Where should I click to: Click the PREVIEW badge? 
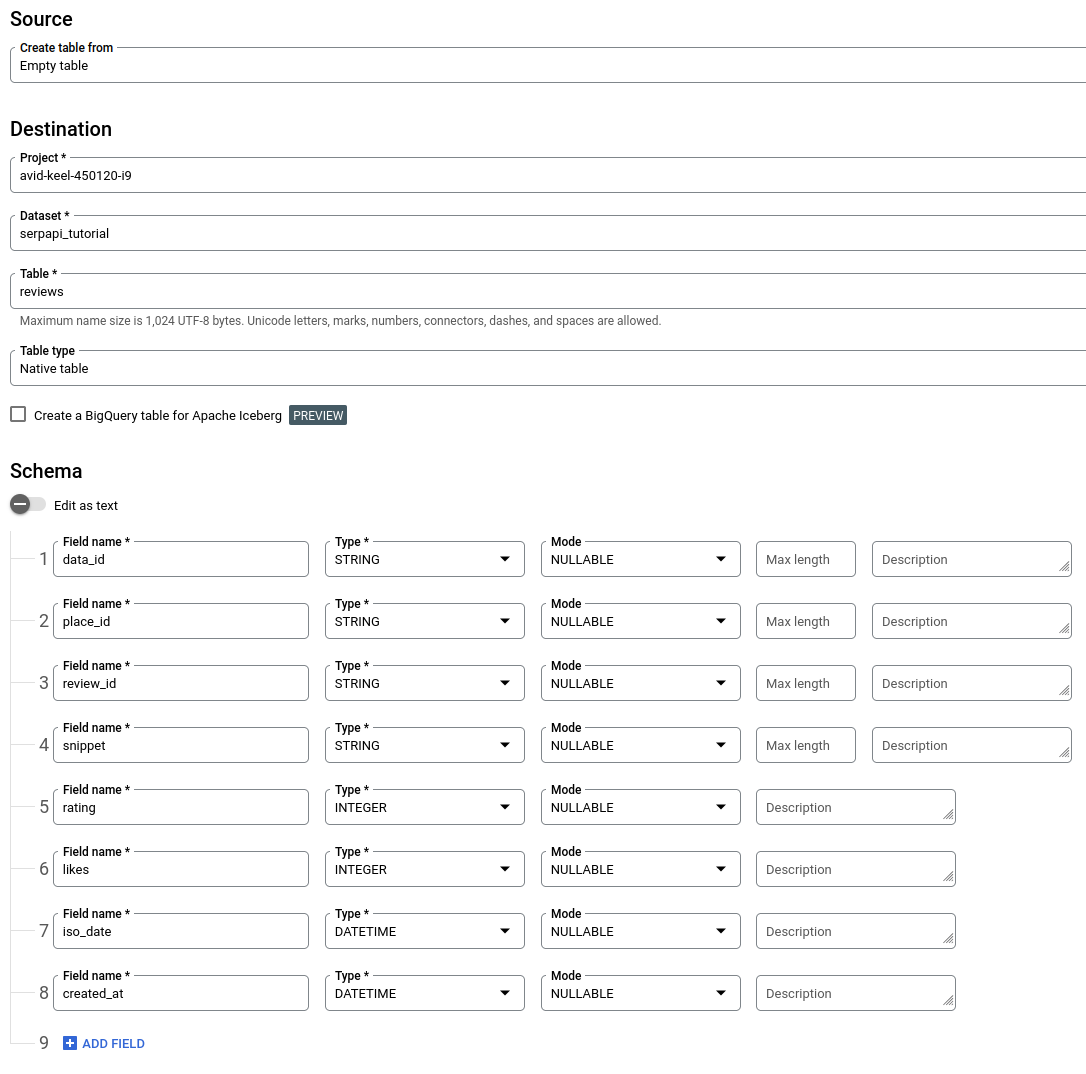pyautogui.click(x=318, y=415)
